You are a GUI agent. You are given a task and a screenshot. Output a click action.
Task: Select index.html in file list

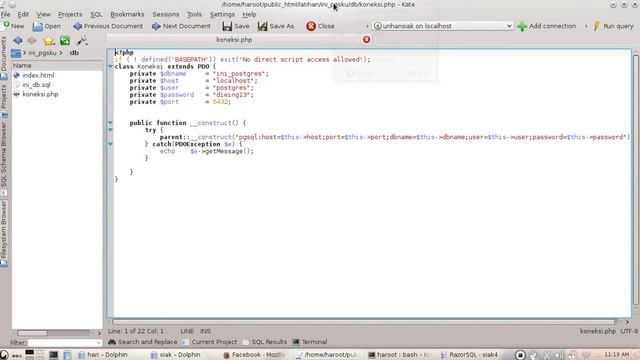pos(38,76)
